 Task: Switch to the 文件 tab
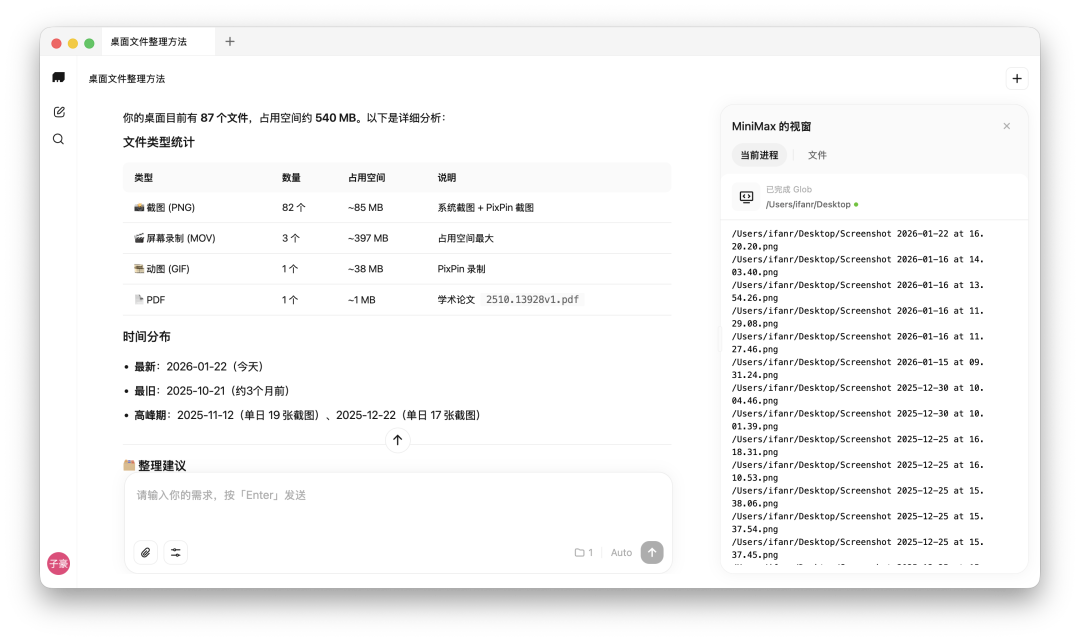pos(817,155)
